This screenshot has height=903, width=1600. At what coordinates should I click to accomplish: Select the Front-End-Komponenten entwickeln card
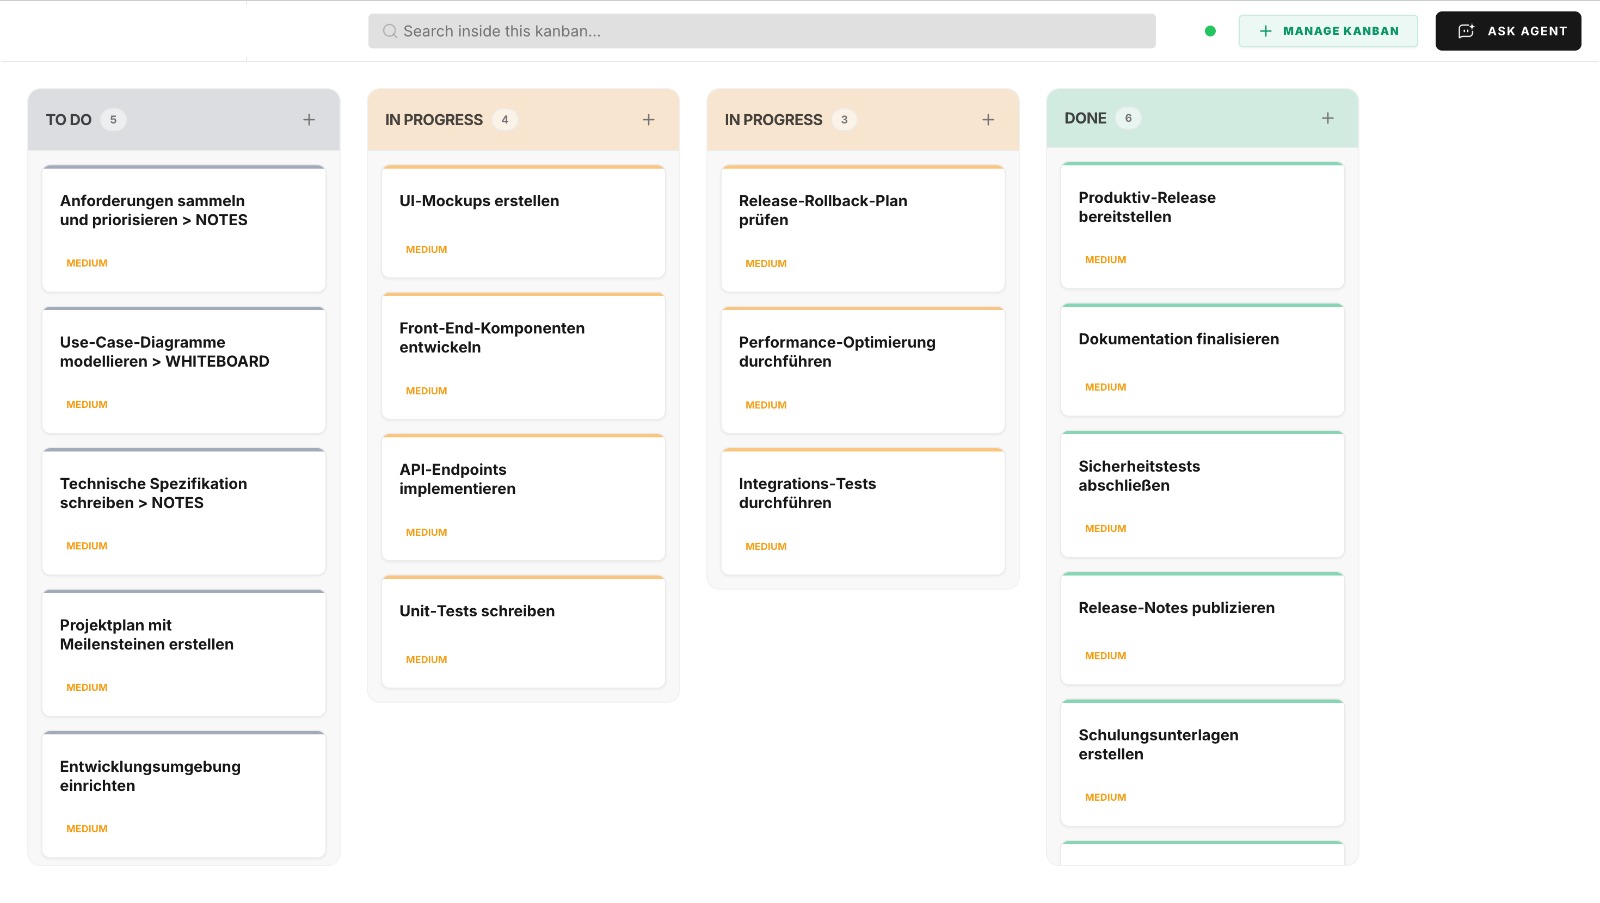523,356
